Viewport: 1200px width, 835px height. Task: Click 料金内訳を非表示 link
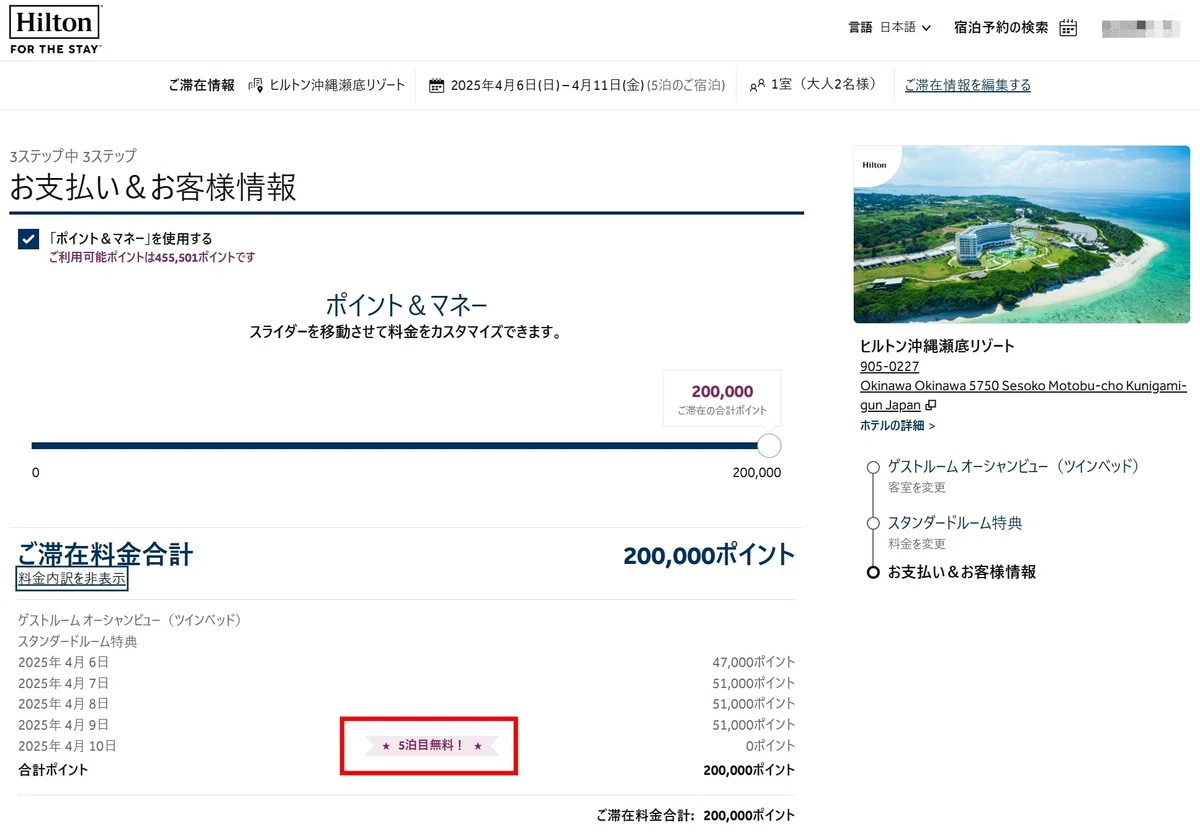72,578
